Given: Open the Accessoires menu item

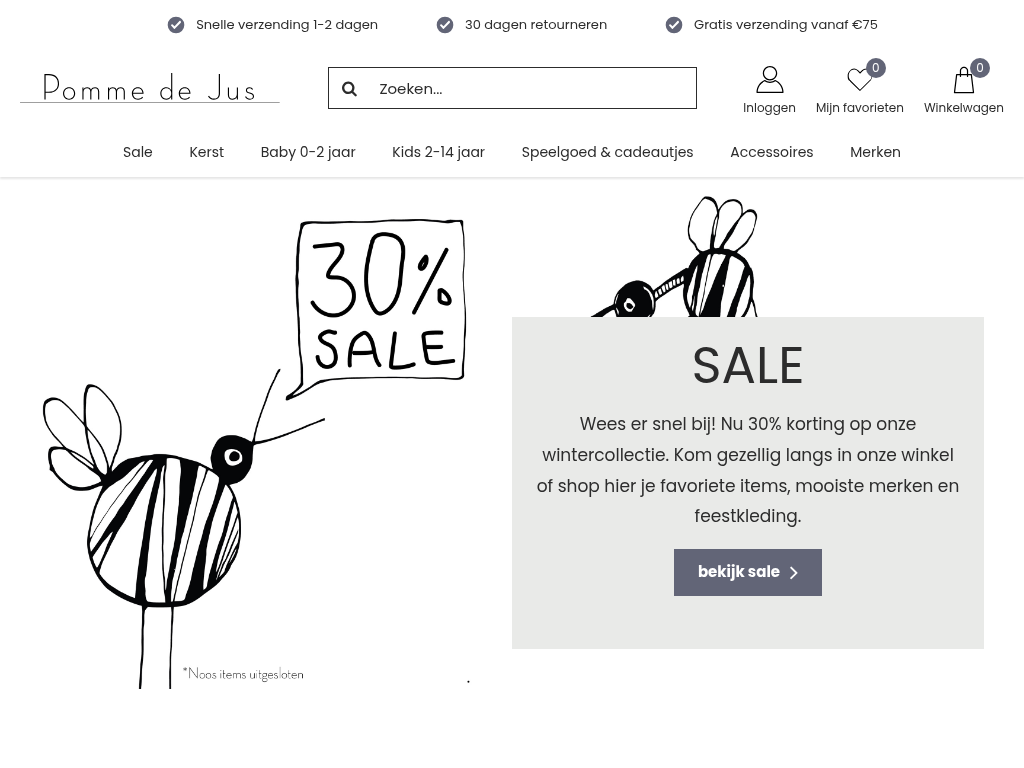Looking at the screenshot, I should (771, 152).
